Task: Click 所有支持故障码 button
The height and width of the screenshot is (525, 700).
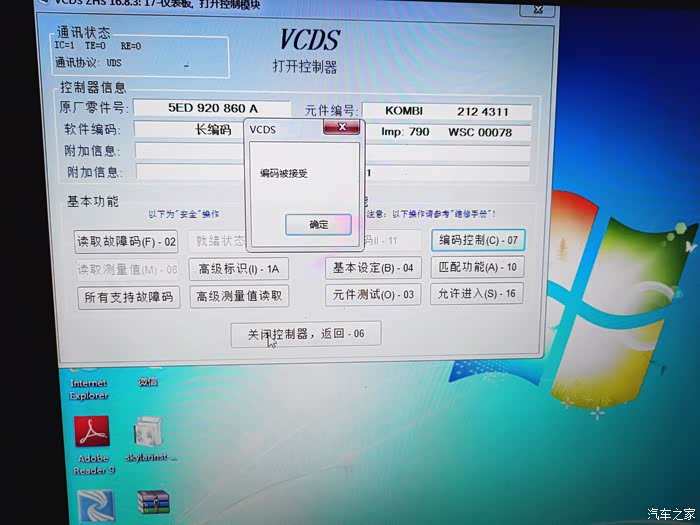Action: pos(128,297)
